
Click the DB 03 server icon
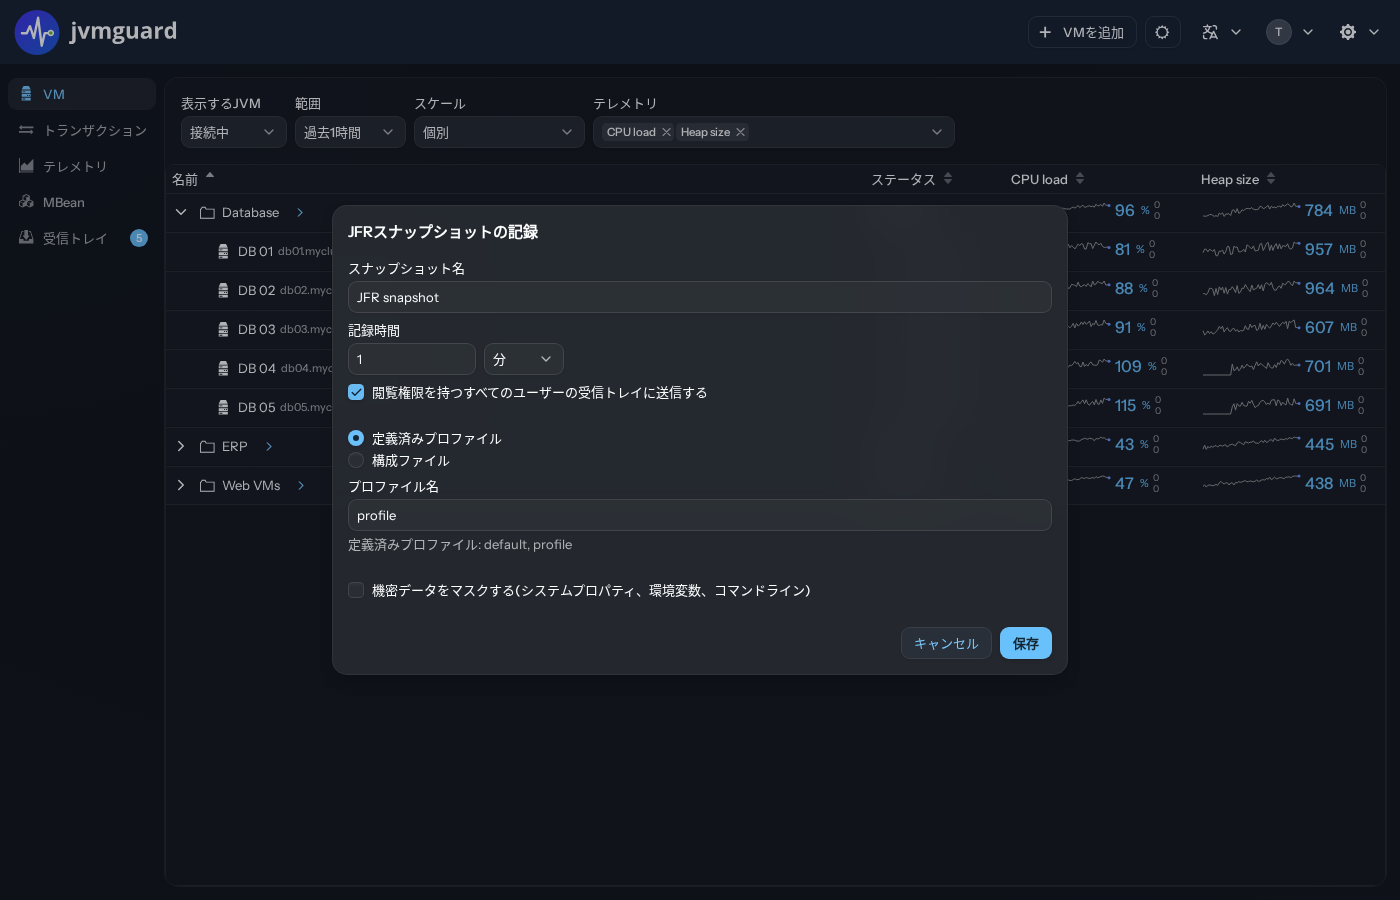[x=223, y=330]
